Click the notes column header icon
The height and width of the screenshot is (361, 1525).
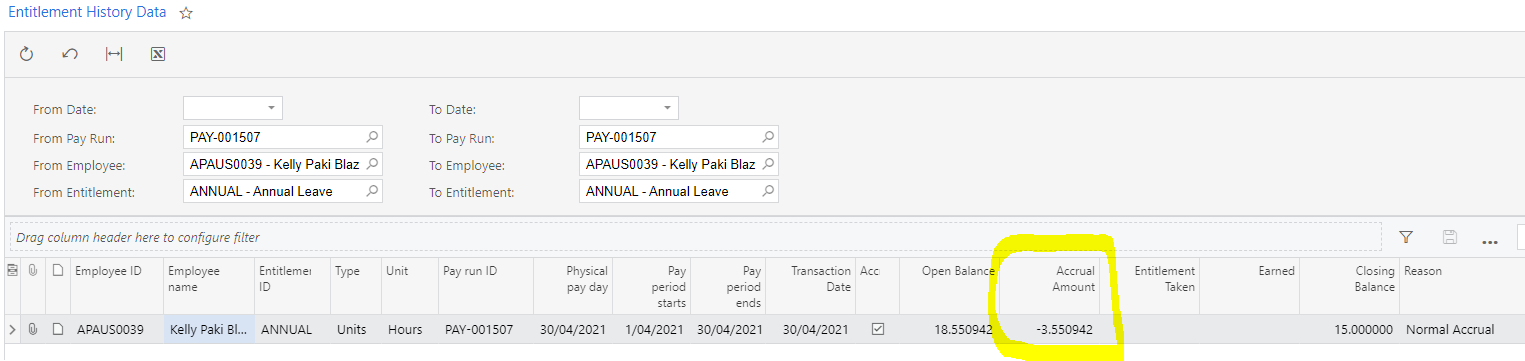pyautogui.click(x=57, y=271)
